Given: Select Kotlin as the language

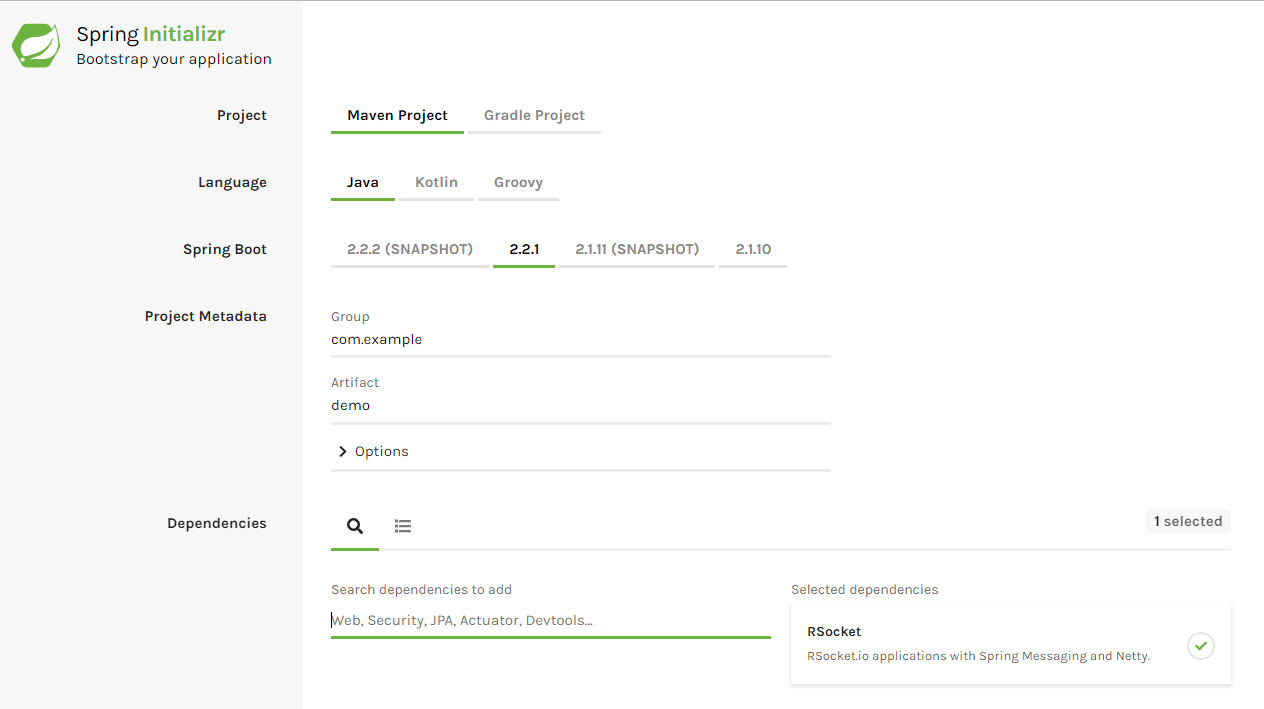Looking at the screenshot, I should coord(436,183).
